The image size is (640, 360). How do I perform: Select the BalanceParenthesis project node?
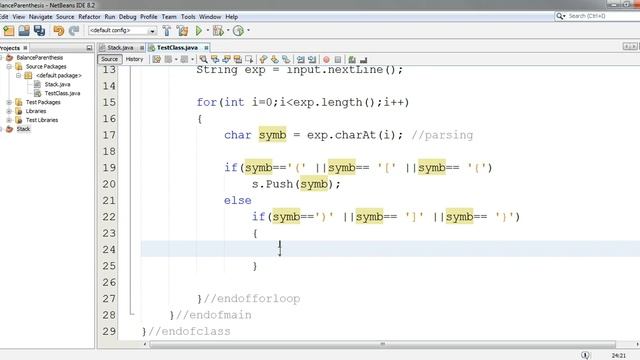[40, 58]
